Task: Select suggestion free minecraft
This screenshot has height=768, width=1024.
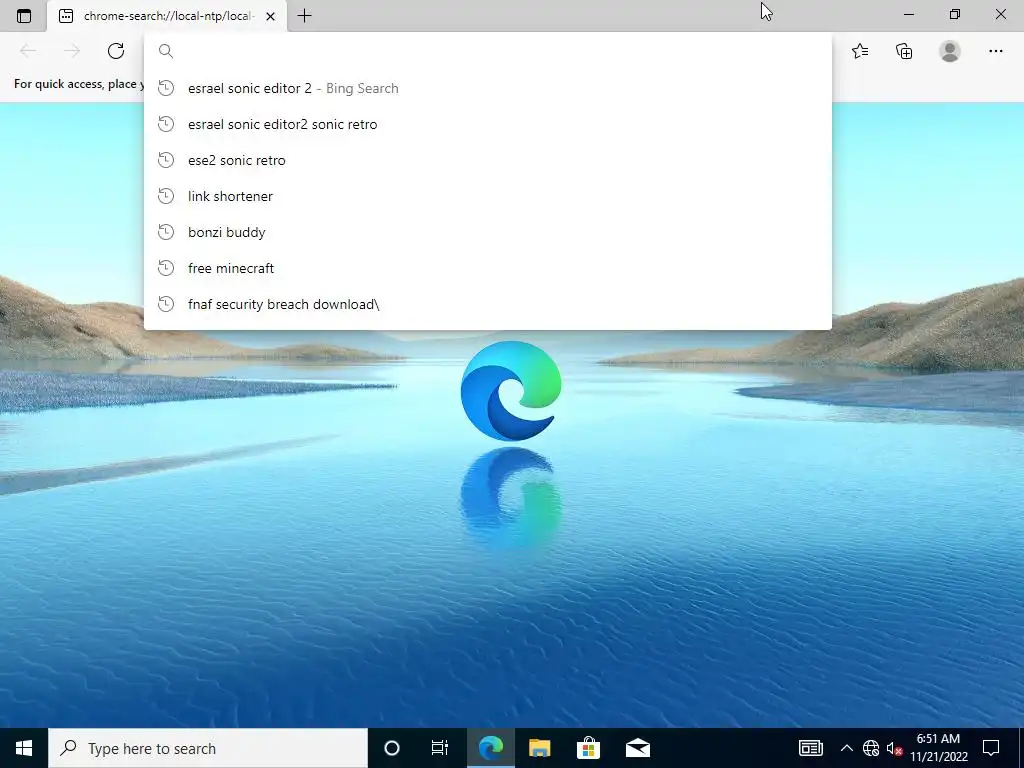Action: click(x=488, y=268)
